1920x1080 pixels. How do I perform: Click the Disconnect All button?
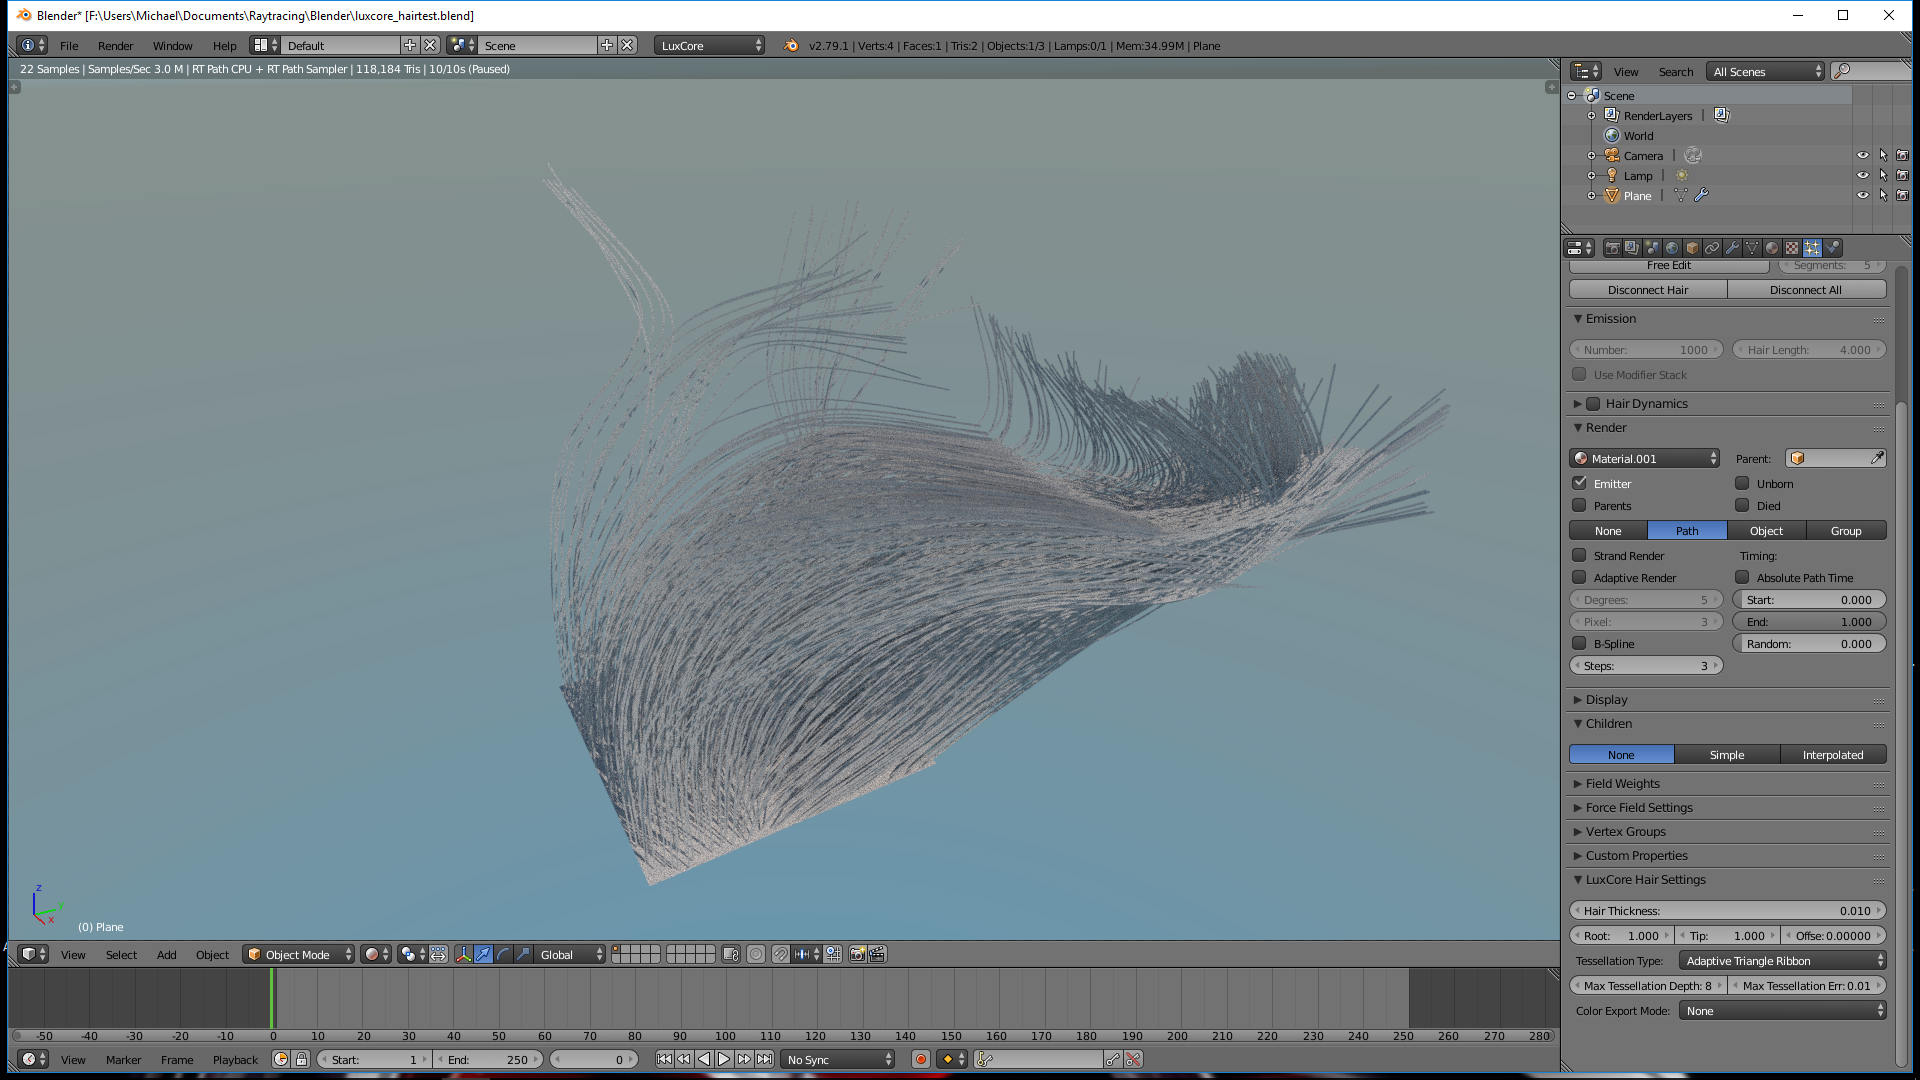(1806, 289)
